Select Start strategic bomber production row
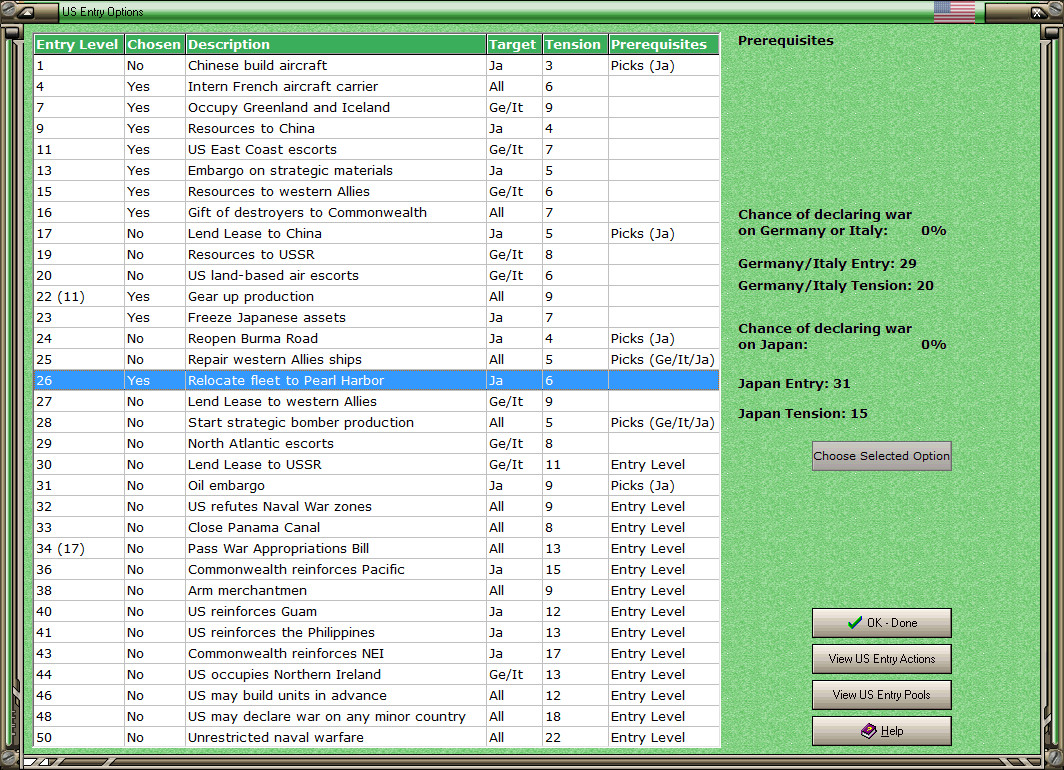The width and height of the screenshot is (1064, 770). (377, 423)
